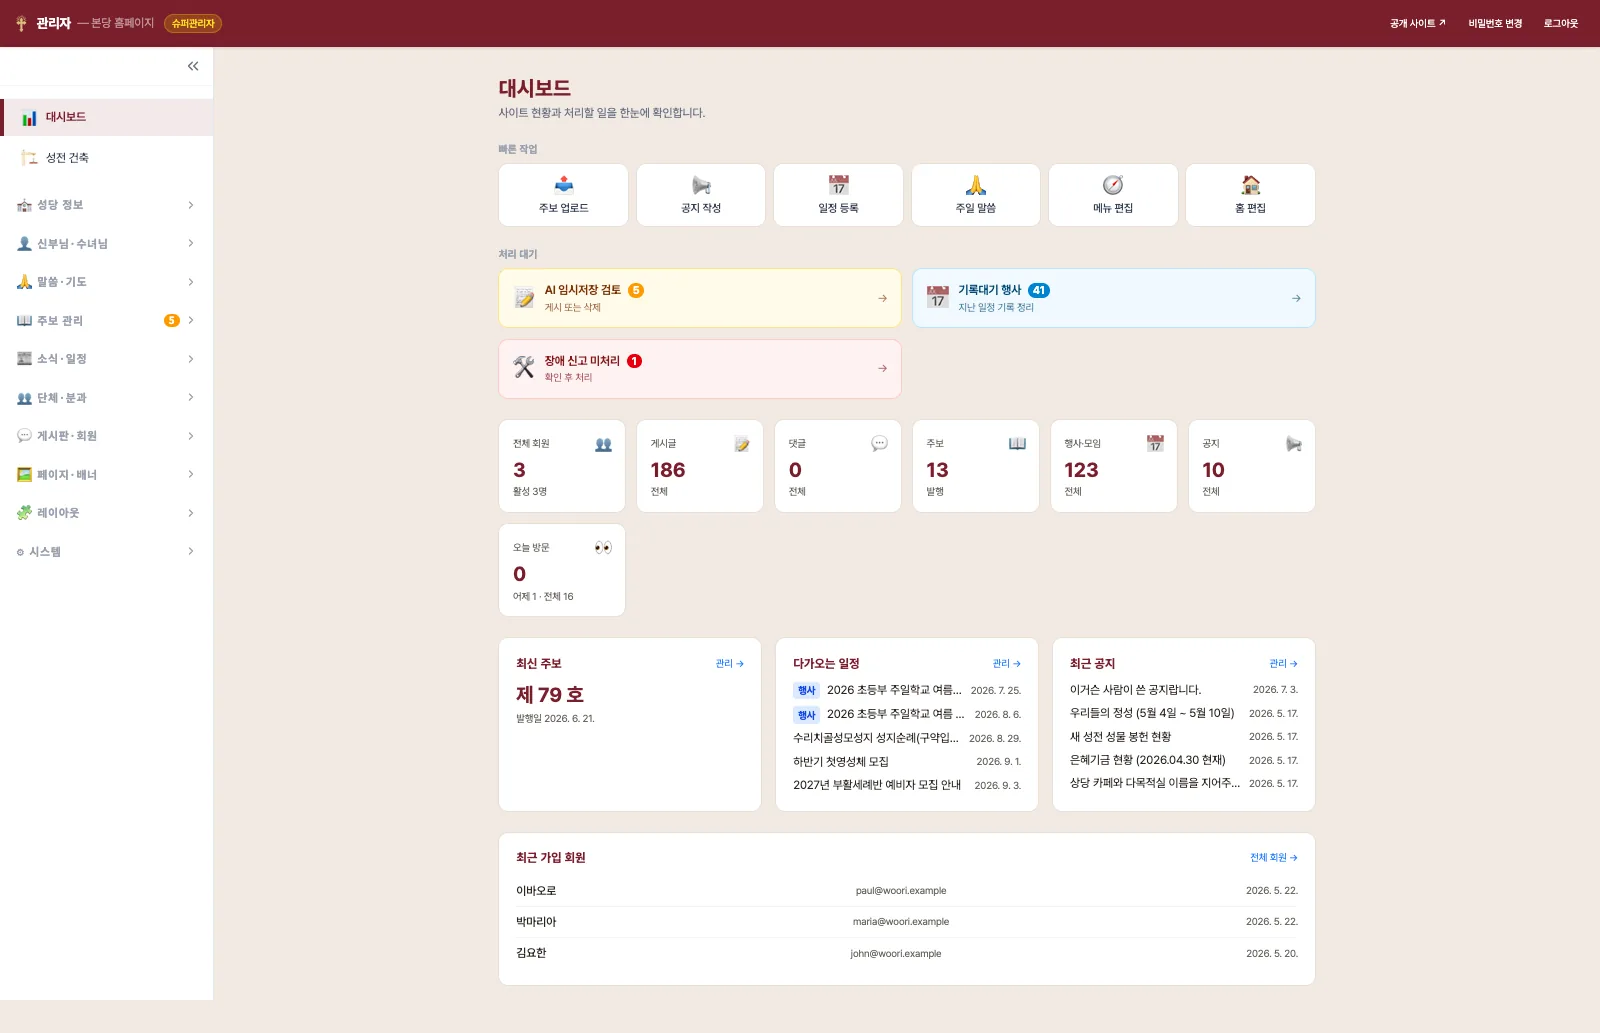Viewport: 1600px width, 1033px height.
Task: Expand the 신부님·수녀님 sidebar section
Action: (x=107, y=244)
